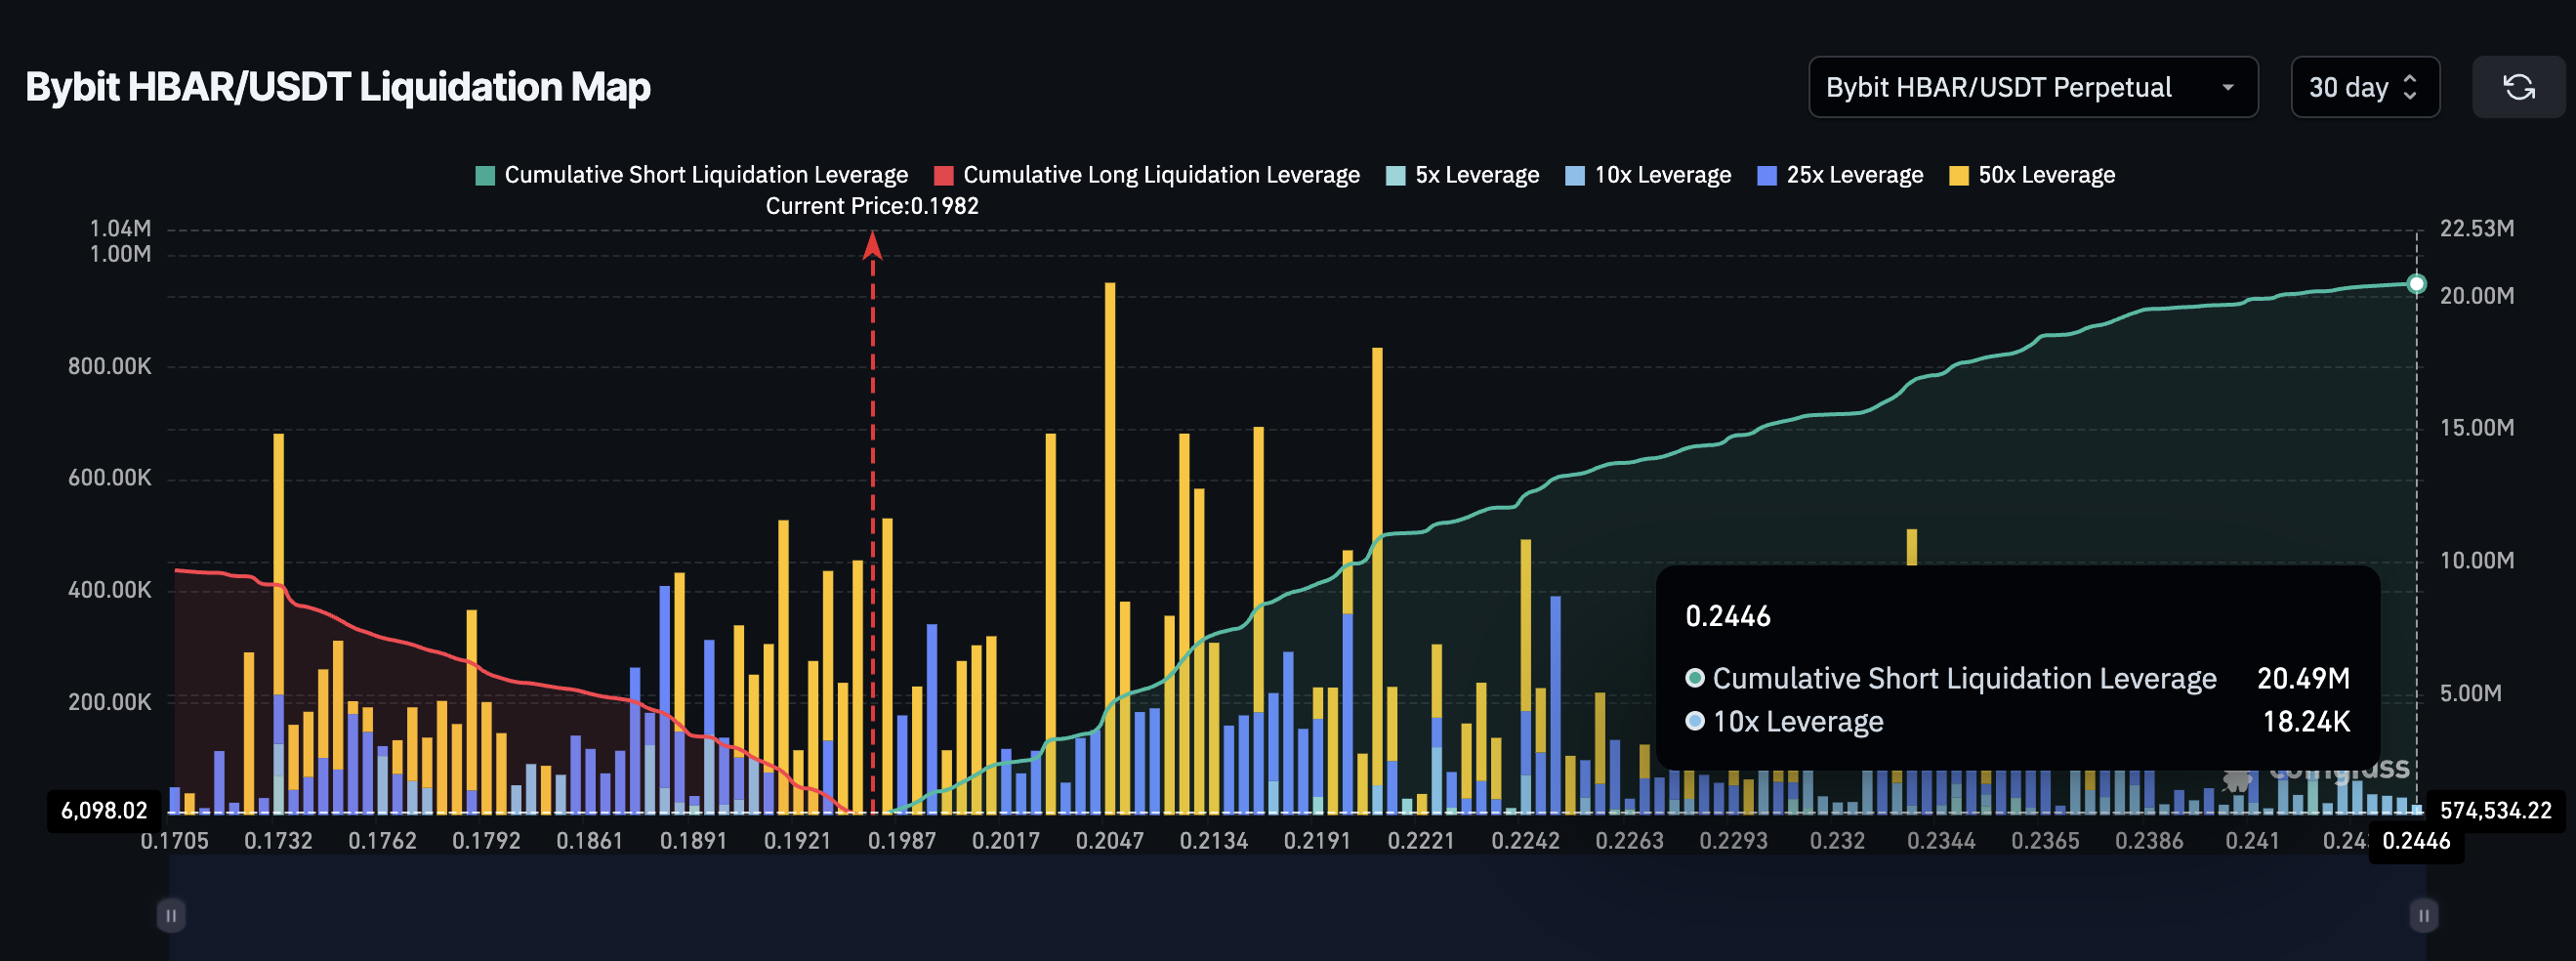Toggle the Cumulative Short Liquidation Leverage legend
This screenshot has width=2576, height=961.
[x=692, y=175]
